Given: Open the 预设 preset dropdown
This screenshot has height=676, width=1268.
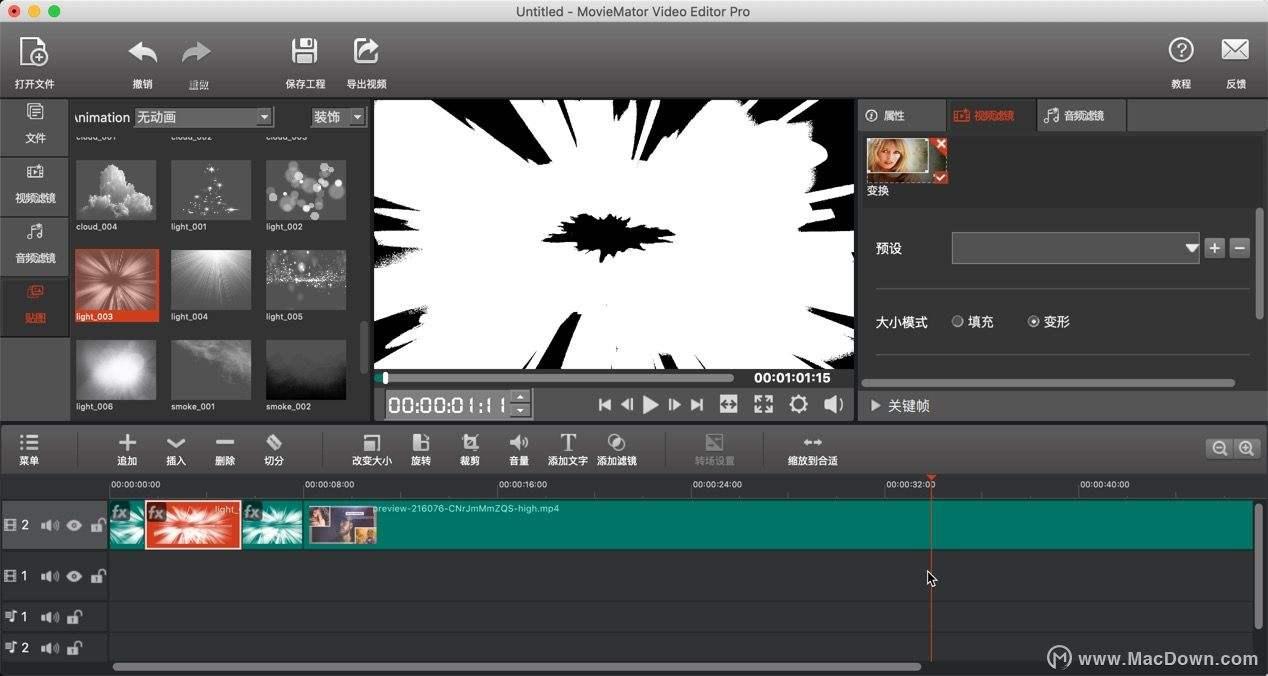Looking at the screenshot, I should tap(1076, 248).
